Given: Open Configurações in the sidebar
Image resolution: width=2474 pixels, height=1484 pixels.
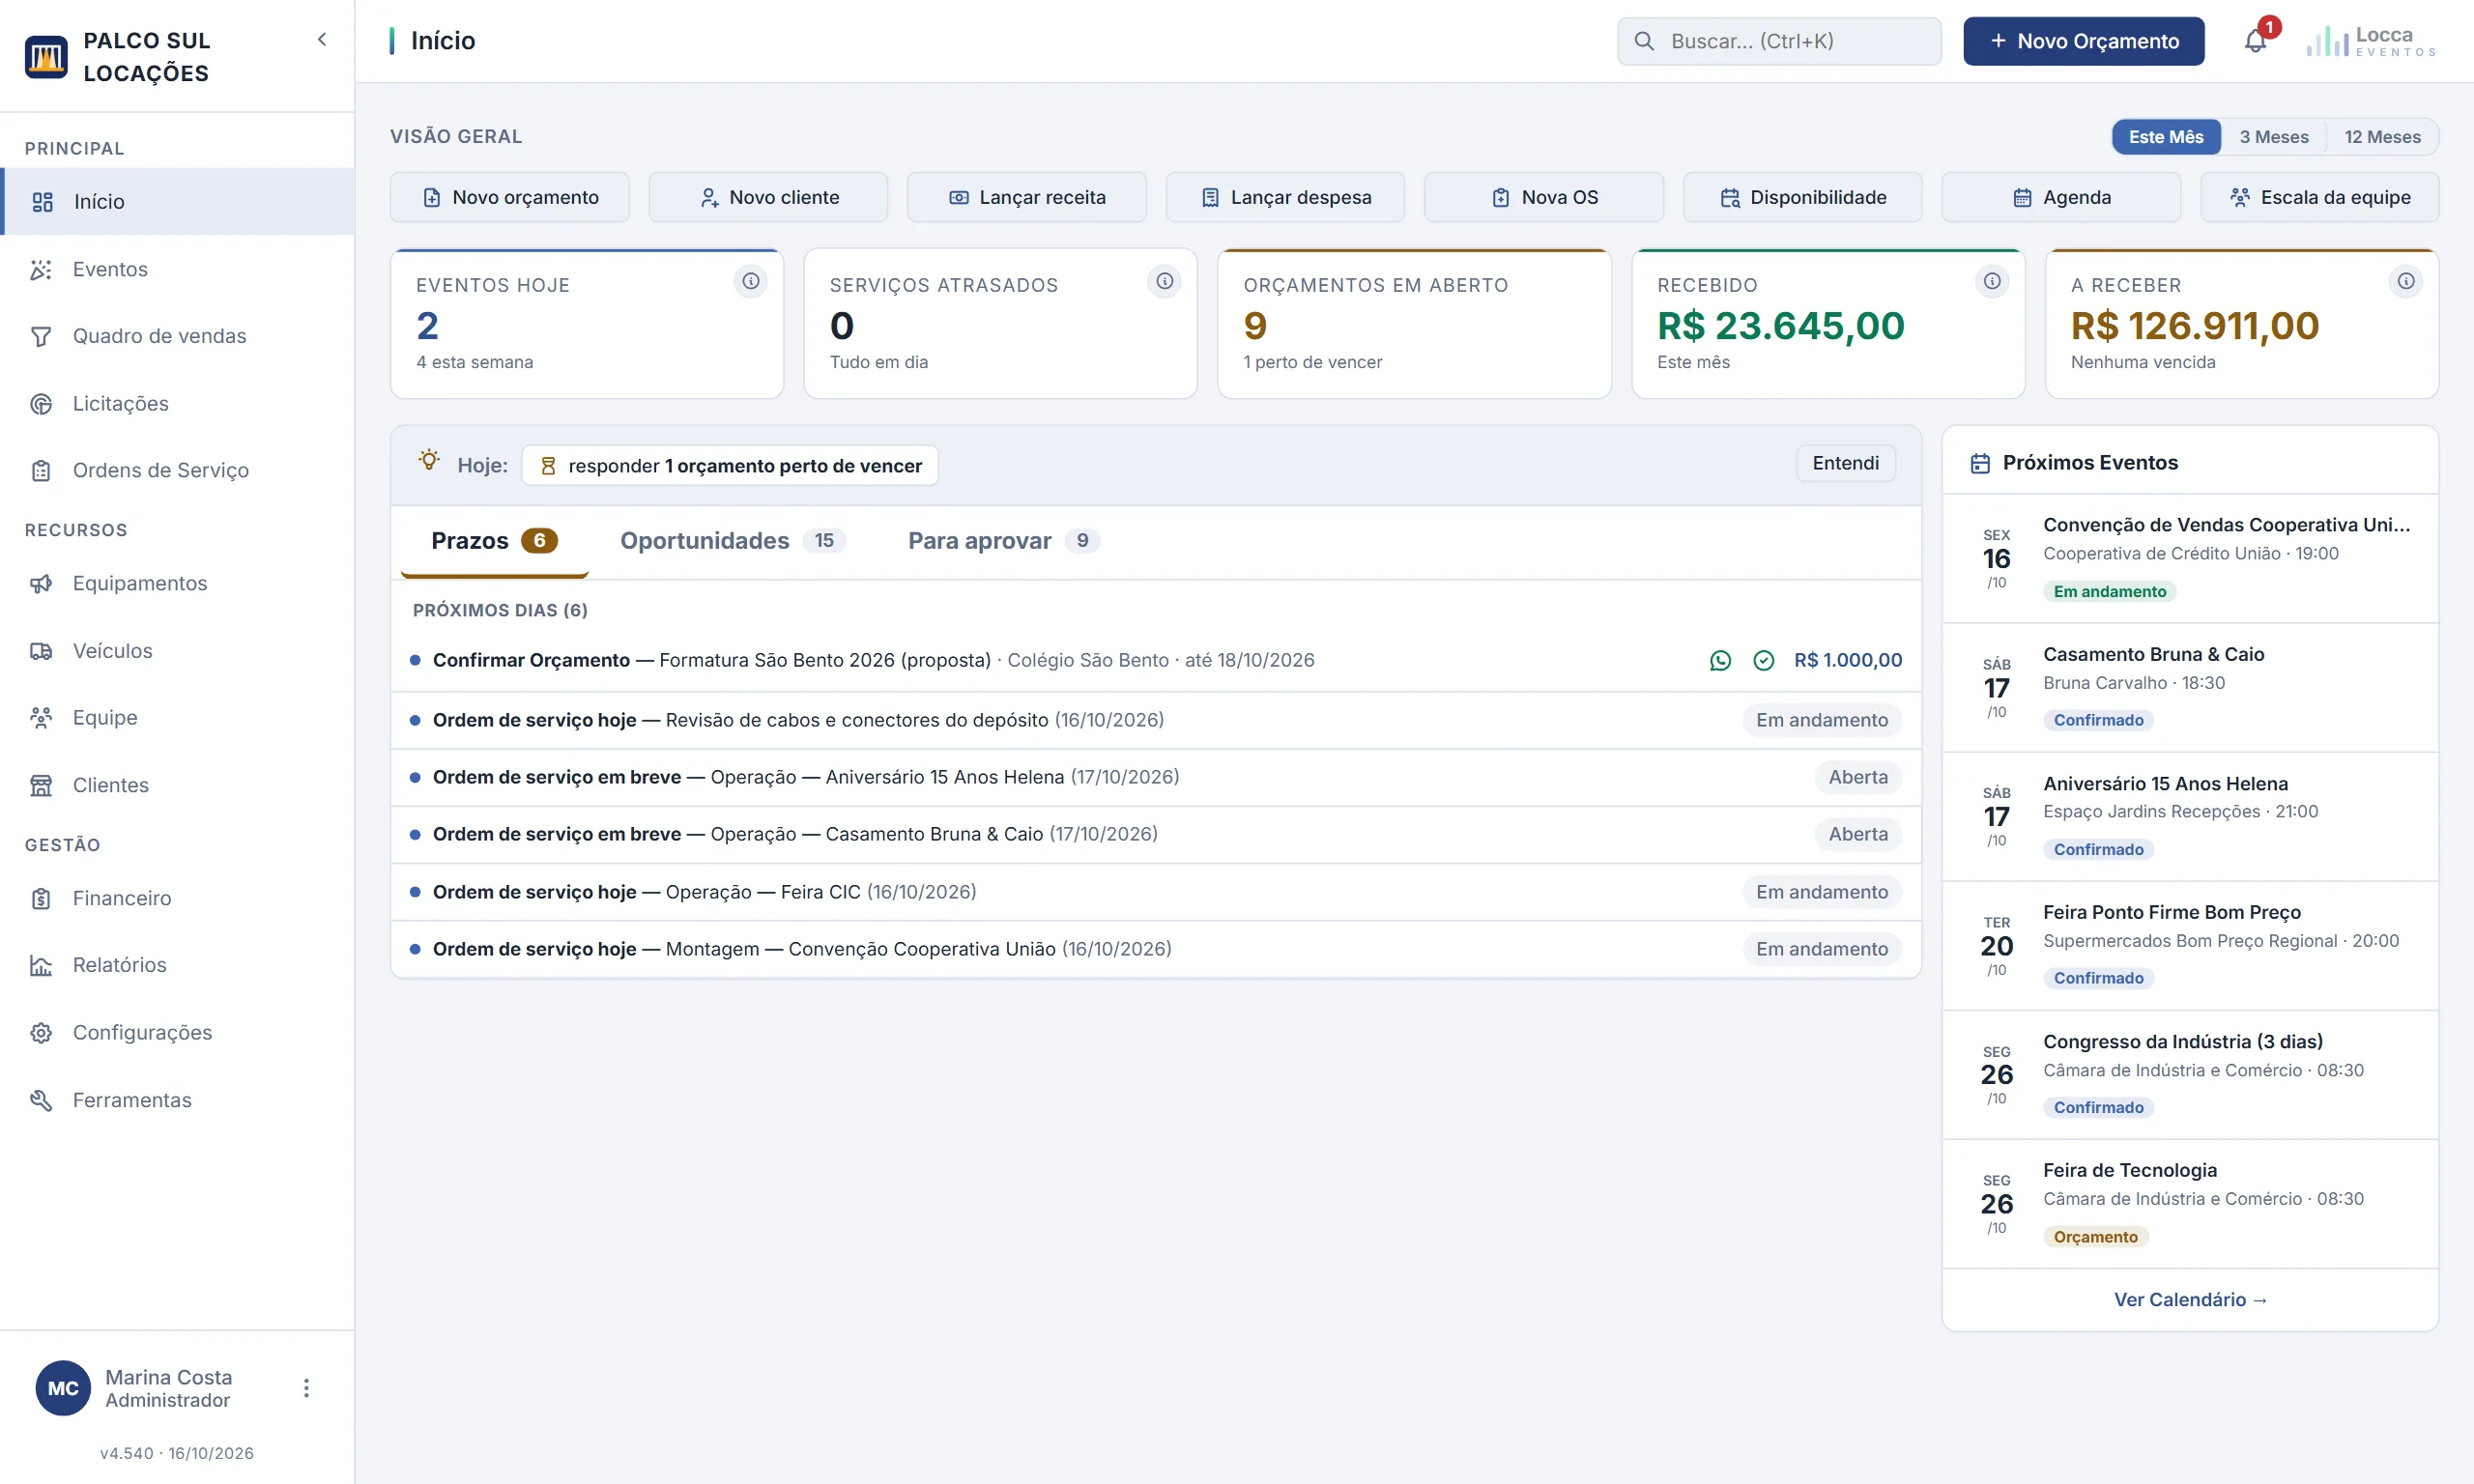Looking at the screenshot, I should coord(177,1032).
